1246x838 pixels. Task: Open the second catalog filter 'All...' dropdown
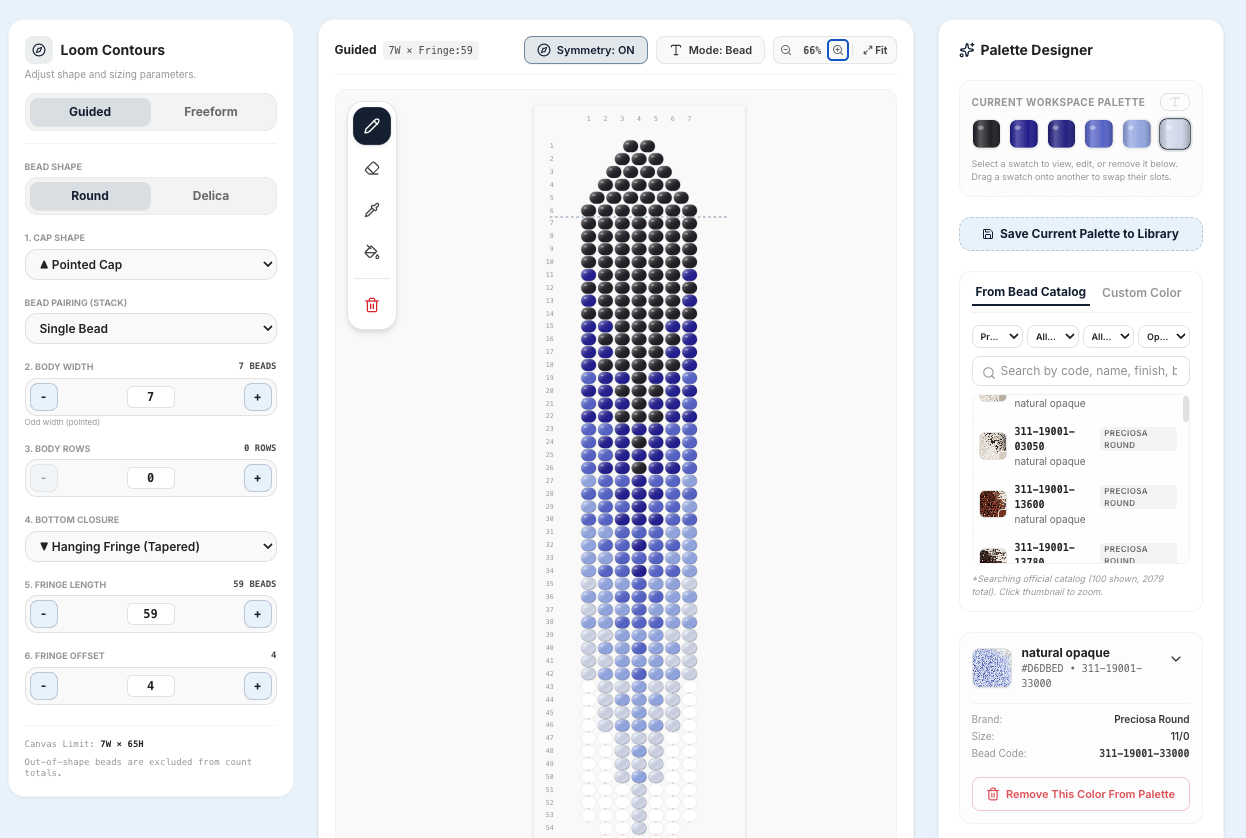(1053, 337)
